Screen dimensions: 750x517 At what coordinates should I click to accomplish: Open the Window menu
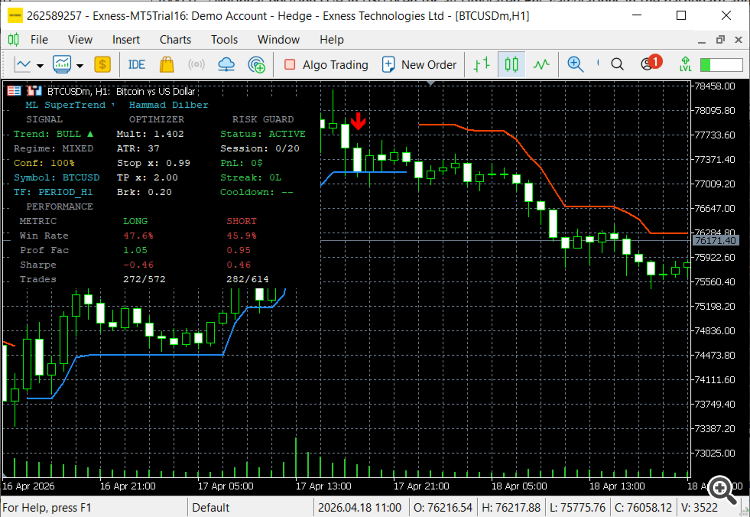pyautogui.click(x=278, y=40)
